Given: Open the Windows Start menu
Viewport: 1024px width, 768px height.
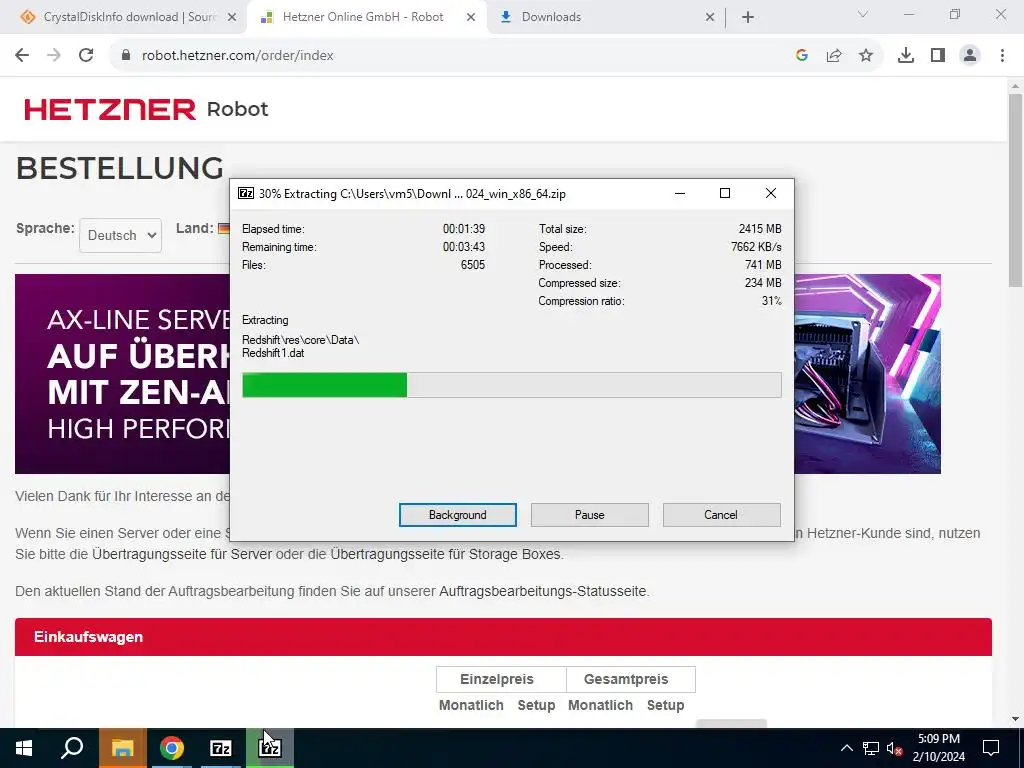Looking at the screenshot, I should click(x=24, y=748).
